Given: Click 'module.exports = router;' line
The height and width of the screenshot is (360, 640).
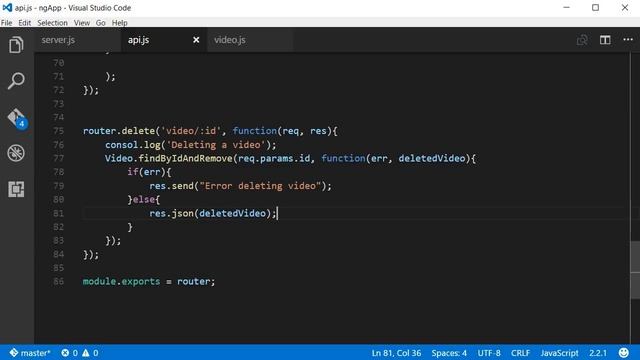Looking at the screenshot, I should point(149,282).
